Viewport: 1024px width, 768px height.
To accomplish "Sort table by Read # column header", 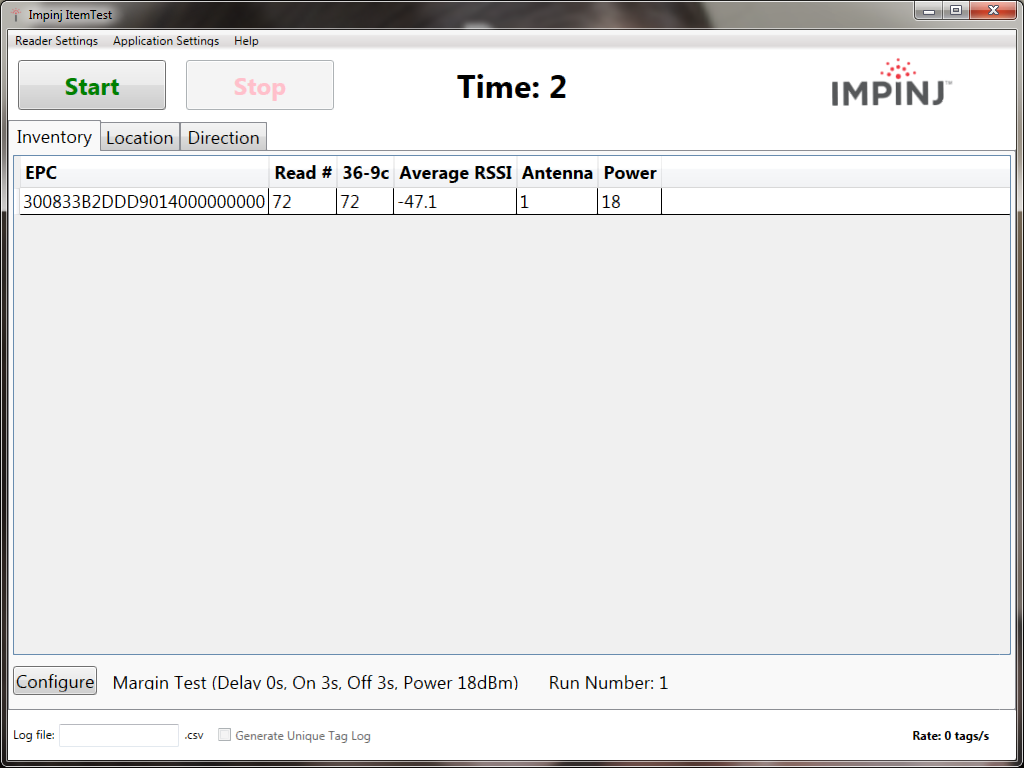I will coord(303,173).
